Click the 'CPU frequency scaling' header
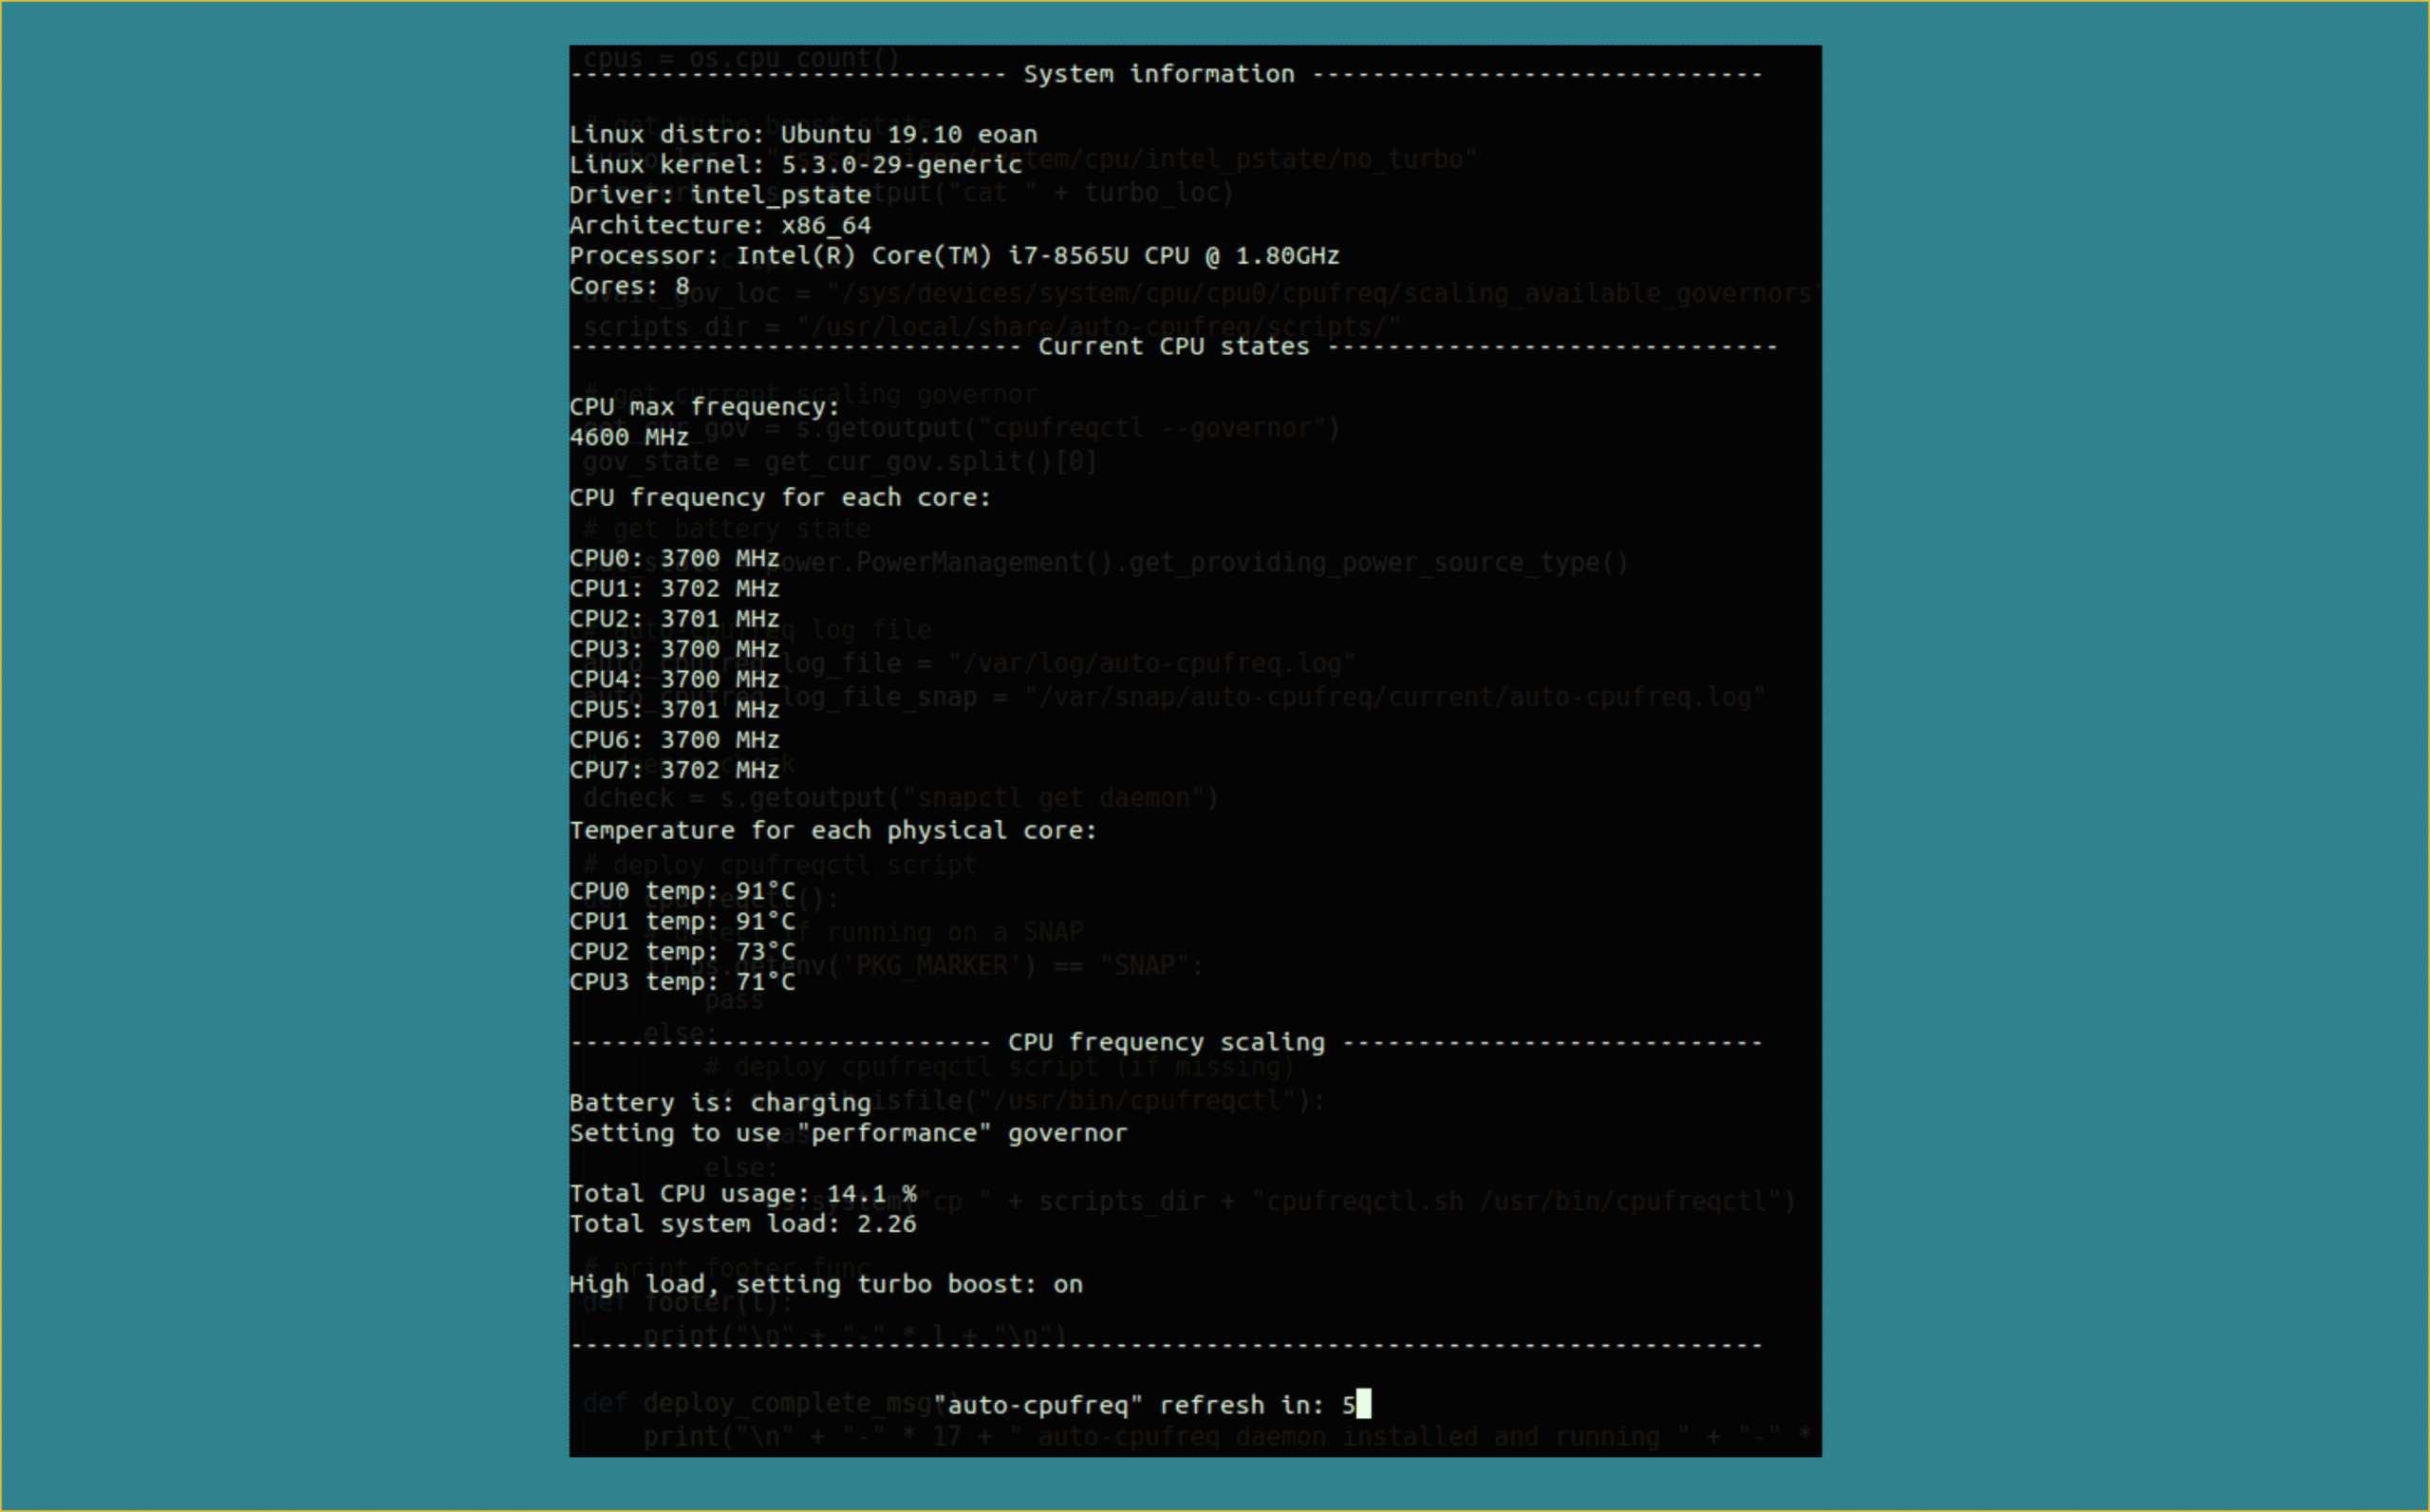This screenshot has width=2430, height=1512. click(x=1166, y=1042)
